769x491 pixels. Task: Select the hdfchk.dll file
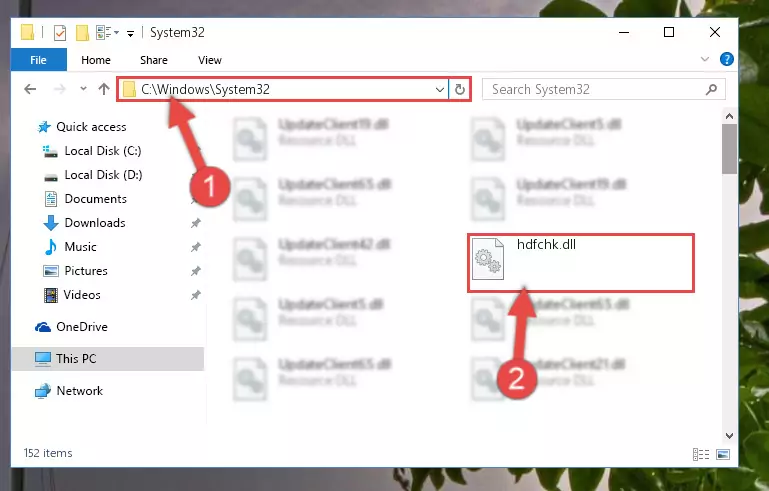coord(581,263)
